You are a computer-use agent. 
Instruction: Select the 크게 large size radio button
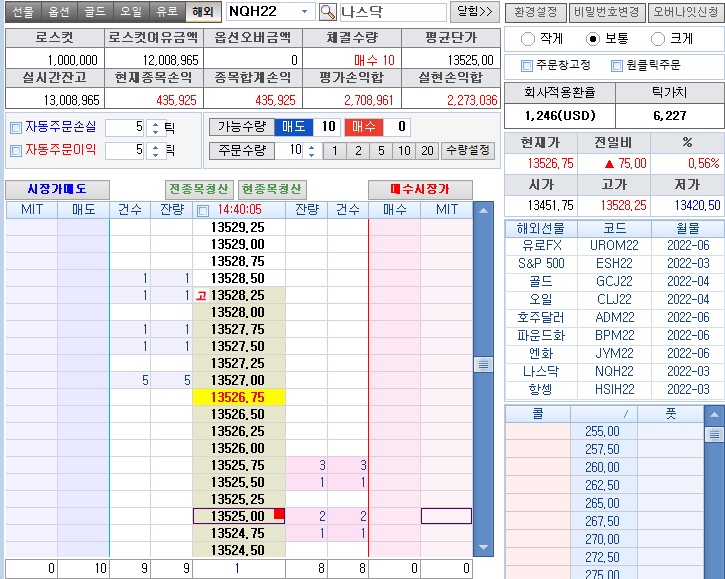click(x=657, y=39)
